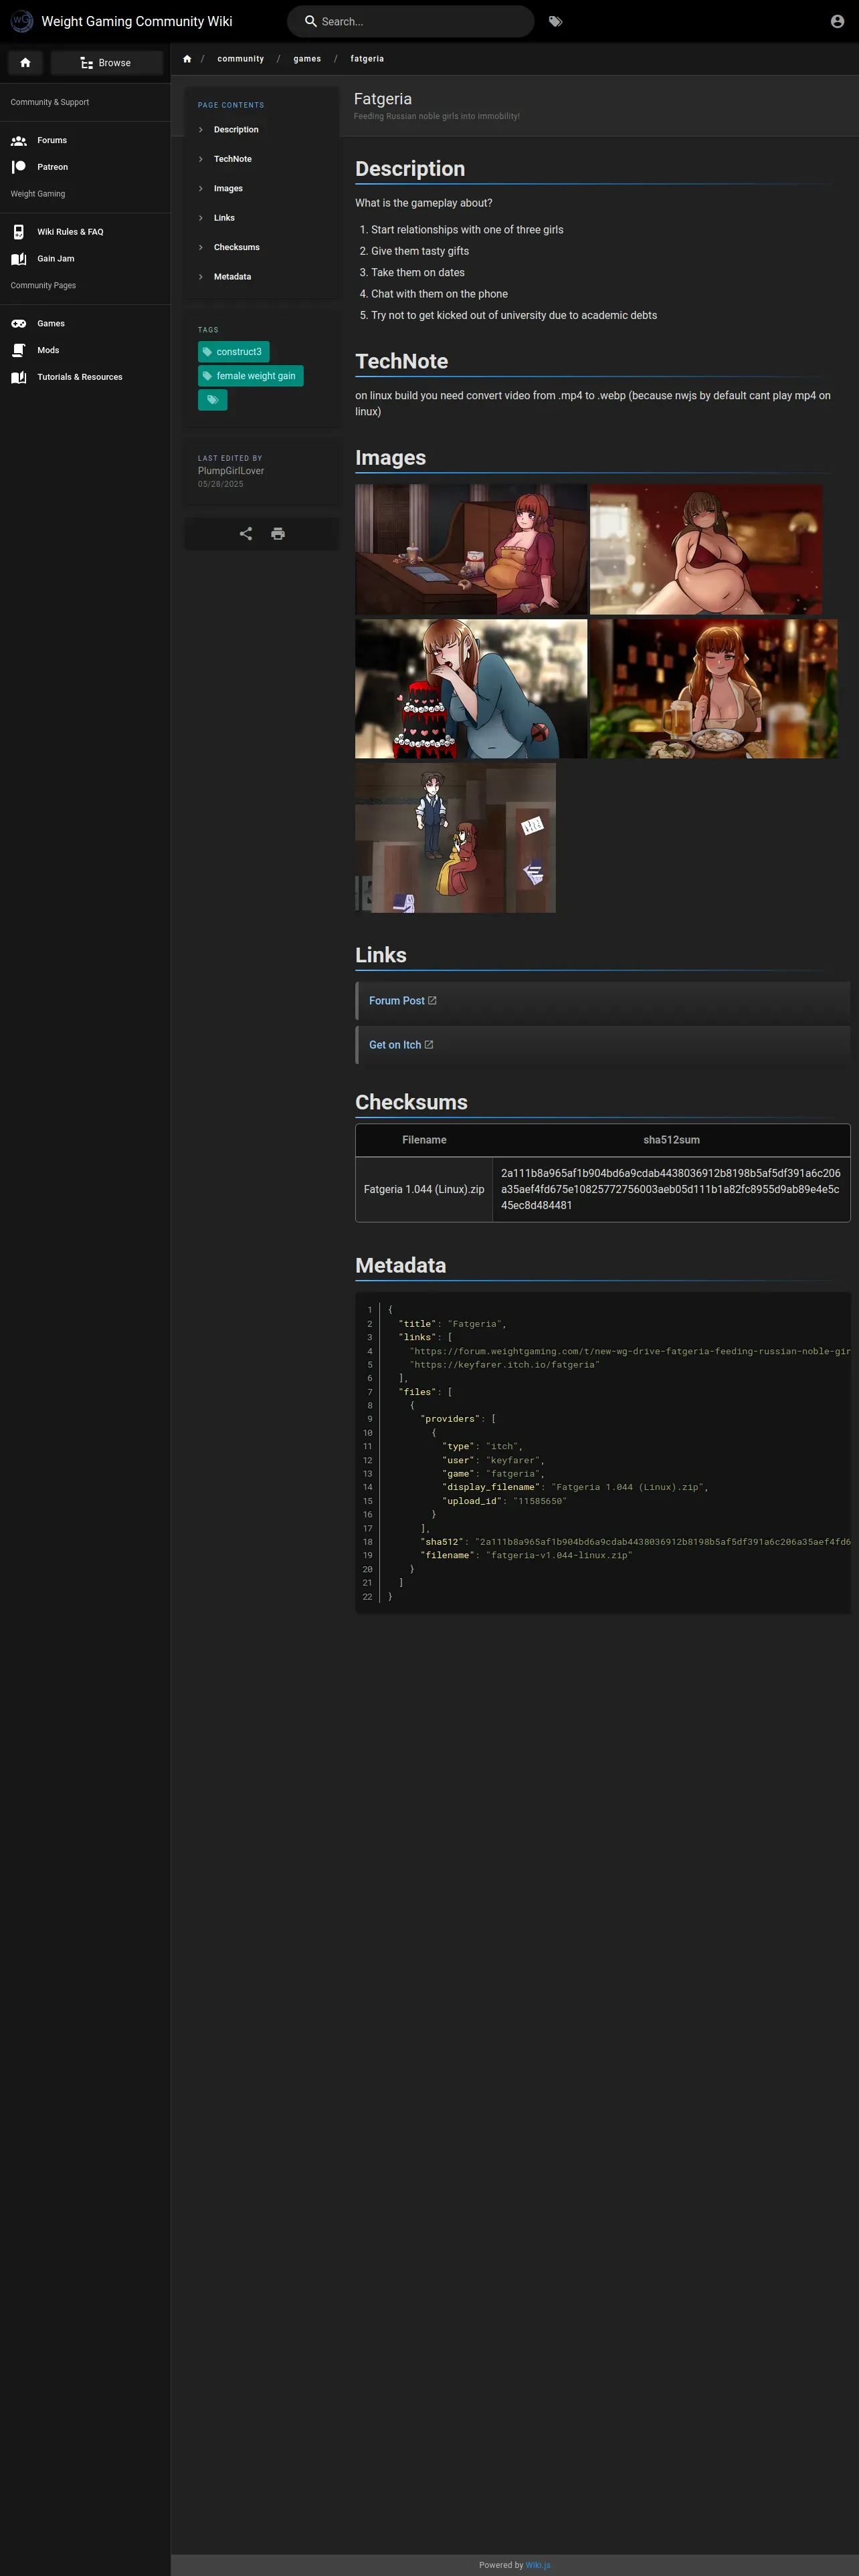The height and width of the screenshot is (2576, 859).
Task: Select the female weight gain tag
Action: click(251, 376)
